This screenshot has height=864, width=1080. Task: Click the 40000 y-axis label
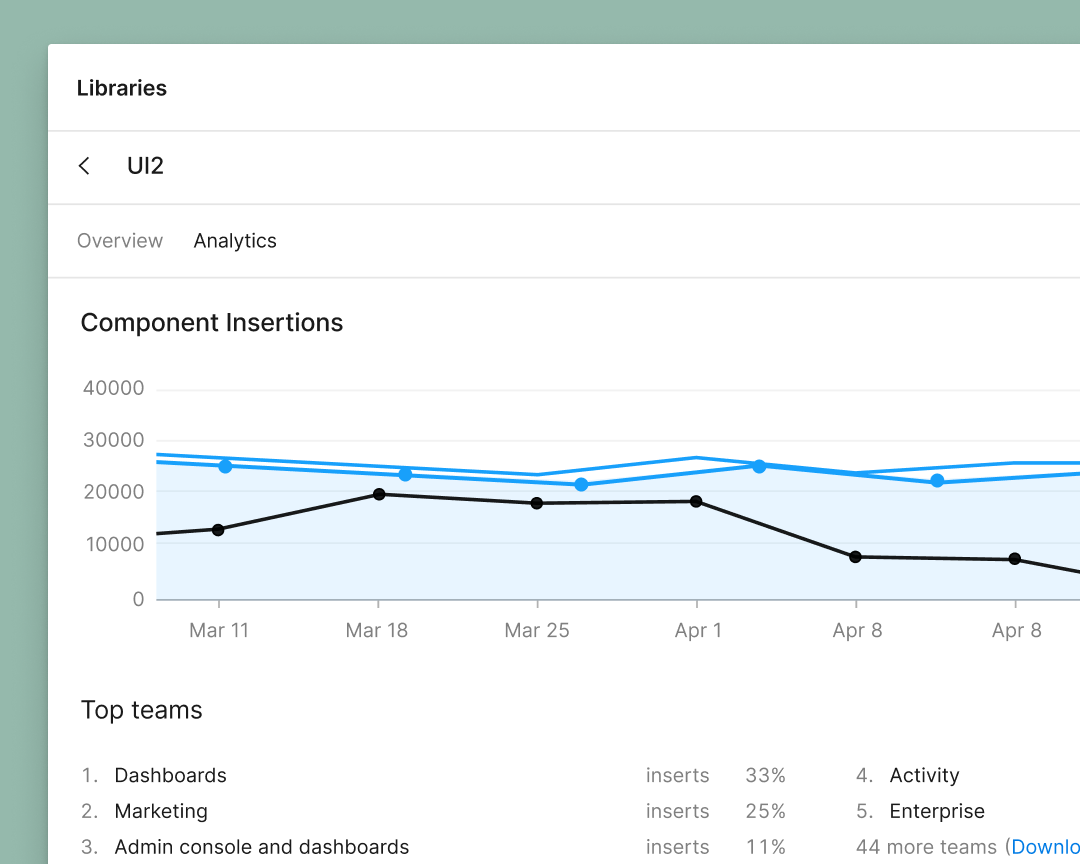coord(113,388)
